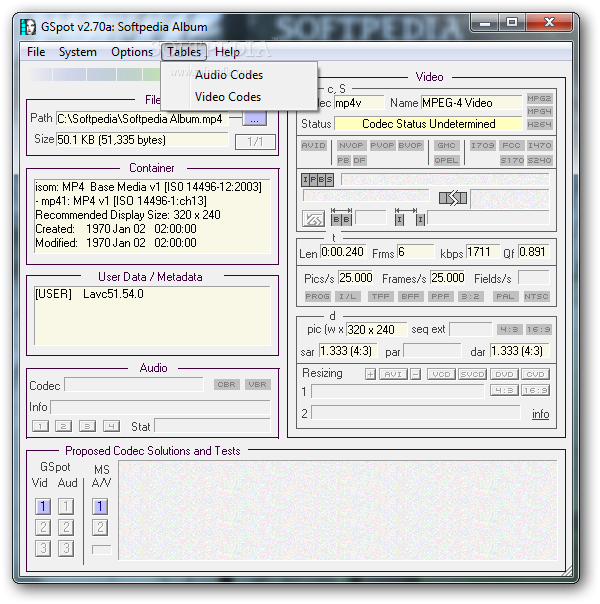This screenshot has height=604, width=600.
Task: Click GSpot Vid test button 3
Action: (43, 548)
